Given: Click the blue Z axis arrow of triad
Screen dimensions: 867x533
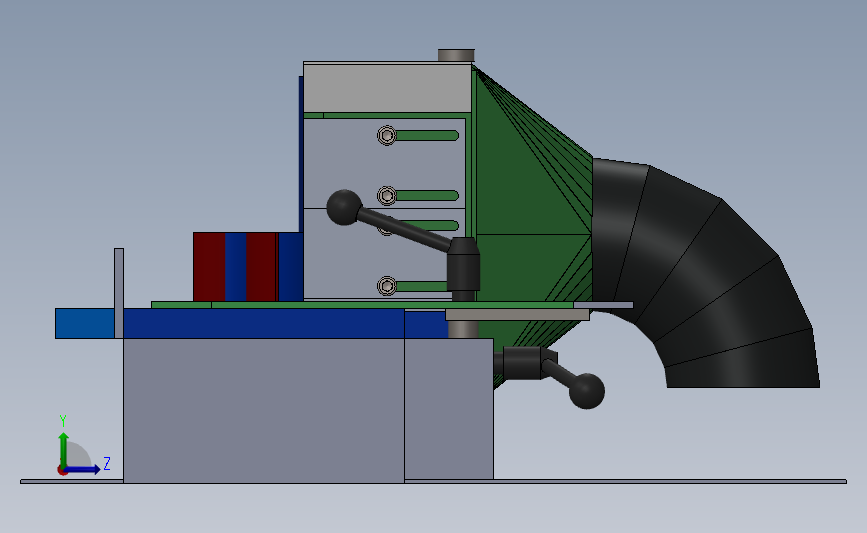Looking at the screenshot, I should 83,470.
